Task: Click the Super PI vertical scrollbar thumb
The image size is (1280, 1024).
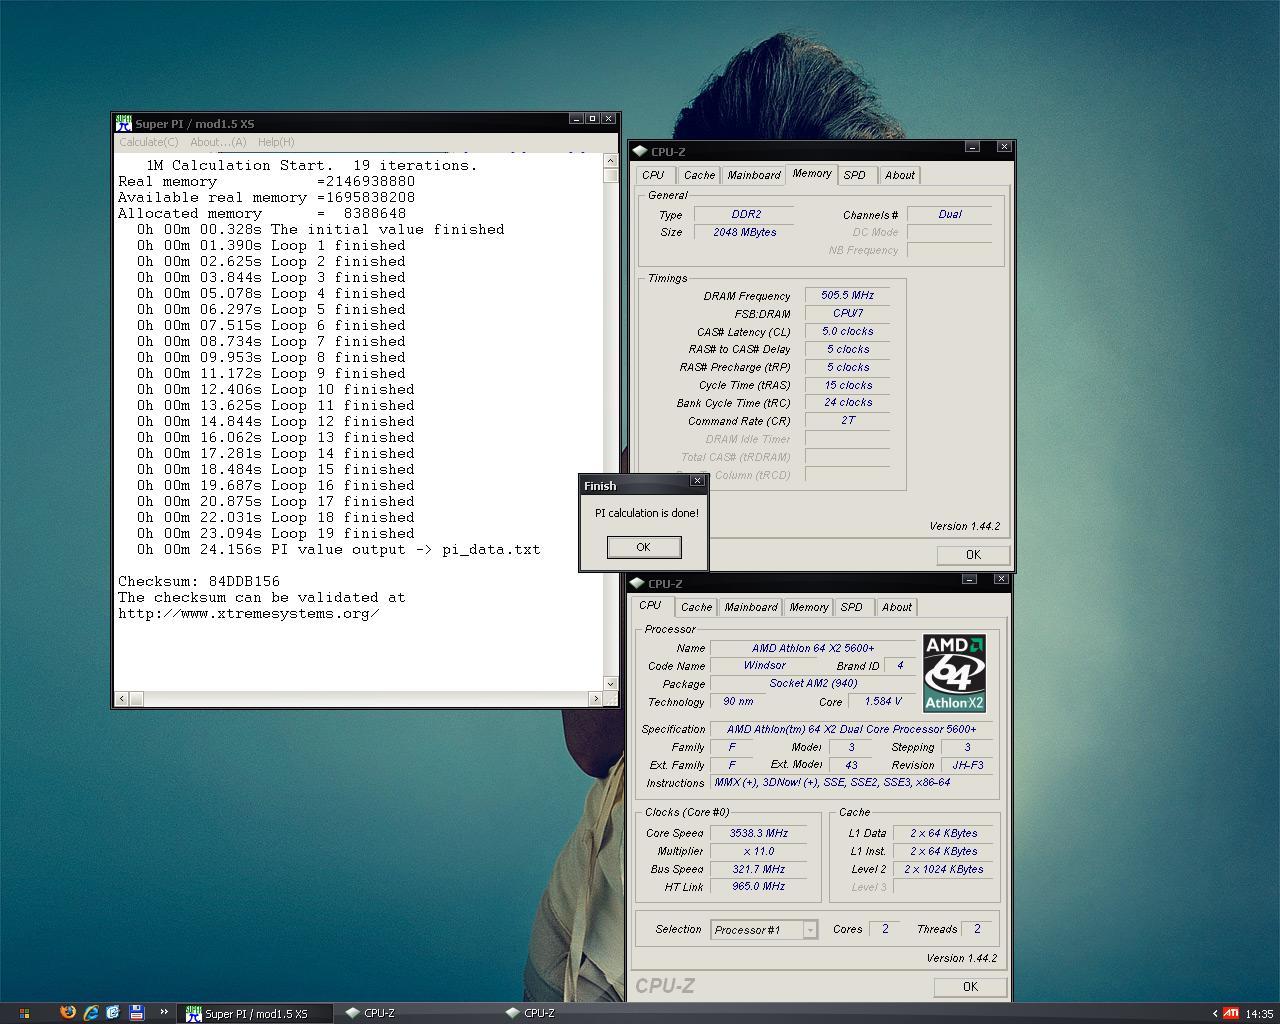Action: pyautogui.click(x=610, y=175)
